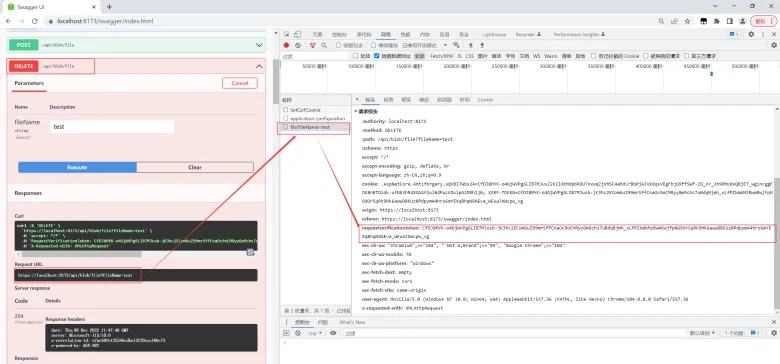Close the console drawer

774,322
